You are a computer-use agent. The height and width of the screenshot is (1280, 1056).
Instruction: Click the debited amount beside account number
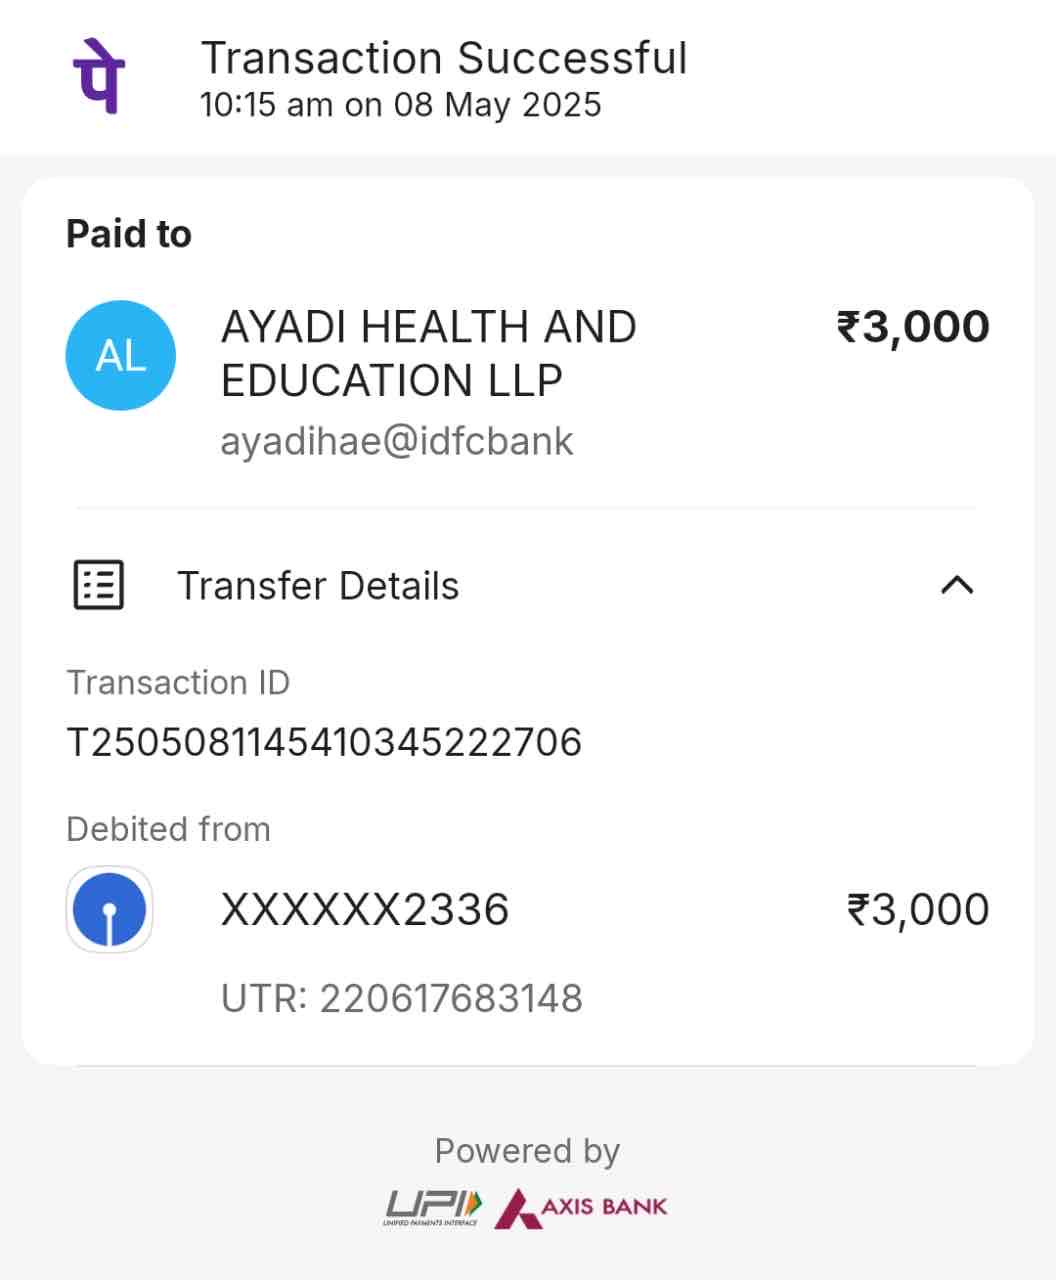tap(917, 910)
